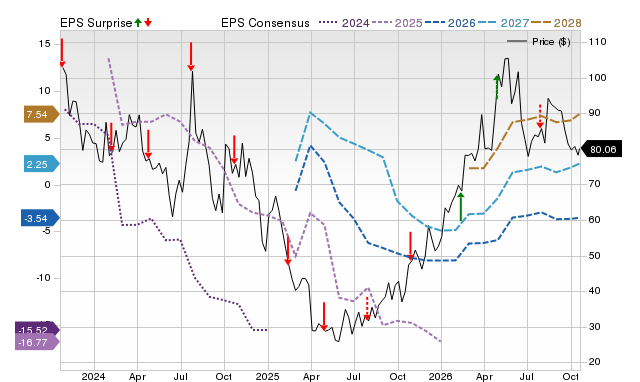Select the dashed red surprise arrow near August 2025
Viewport: 640px width, 382px height.
(x=367, y=309)
